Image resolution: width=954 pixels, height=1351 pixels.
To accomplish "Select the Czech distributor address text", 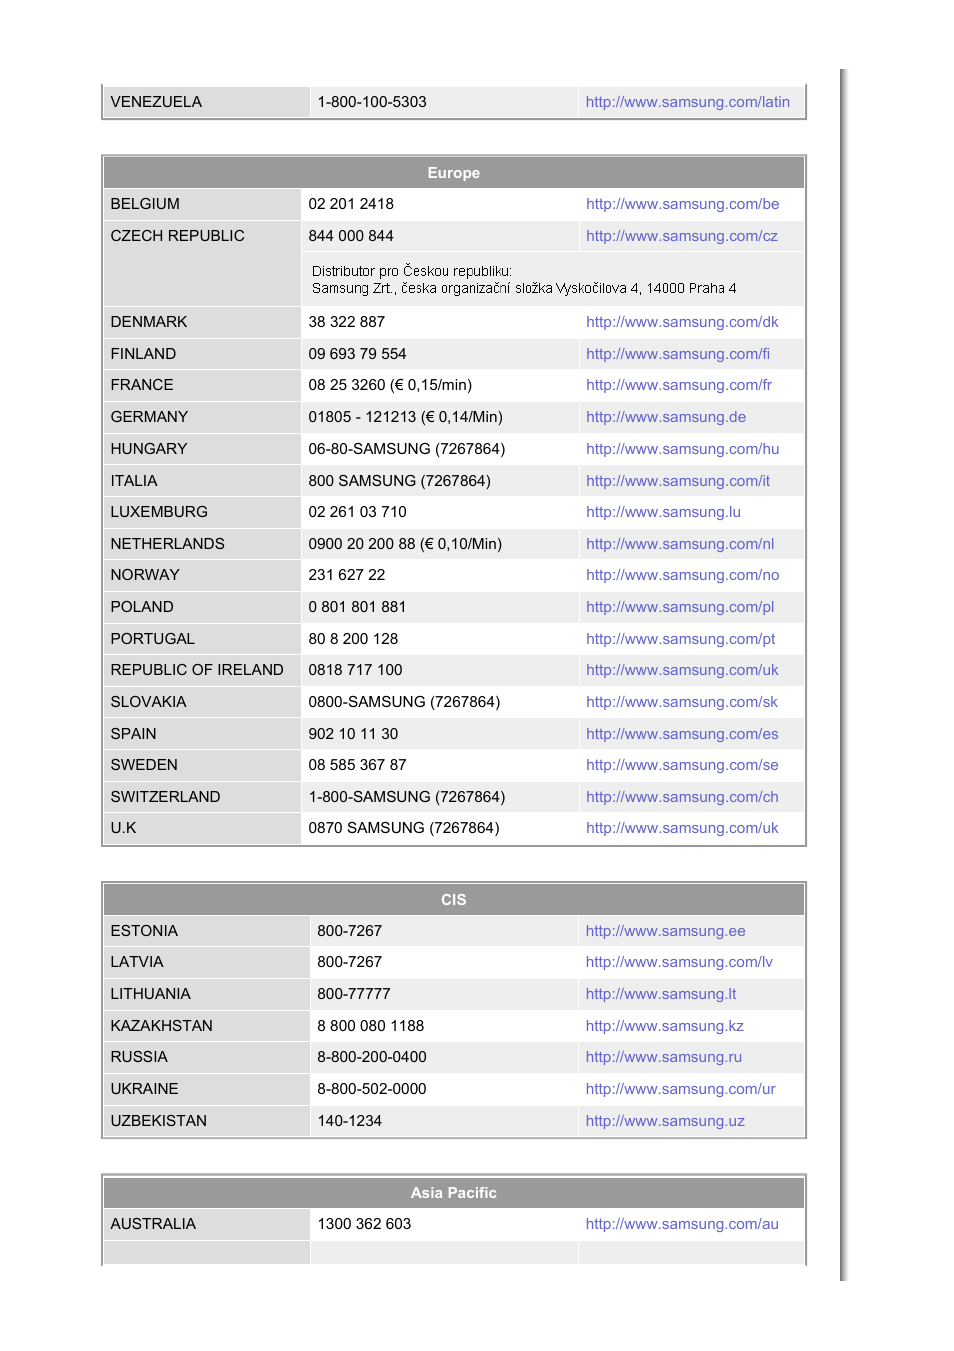I will pos(524,280).
